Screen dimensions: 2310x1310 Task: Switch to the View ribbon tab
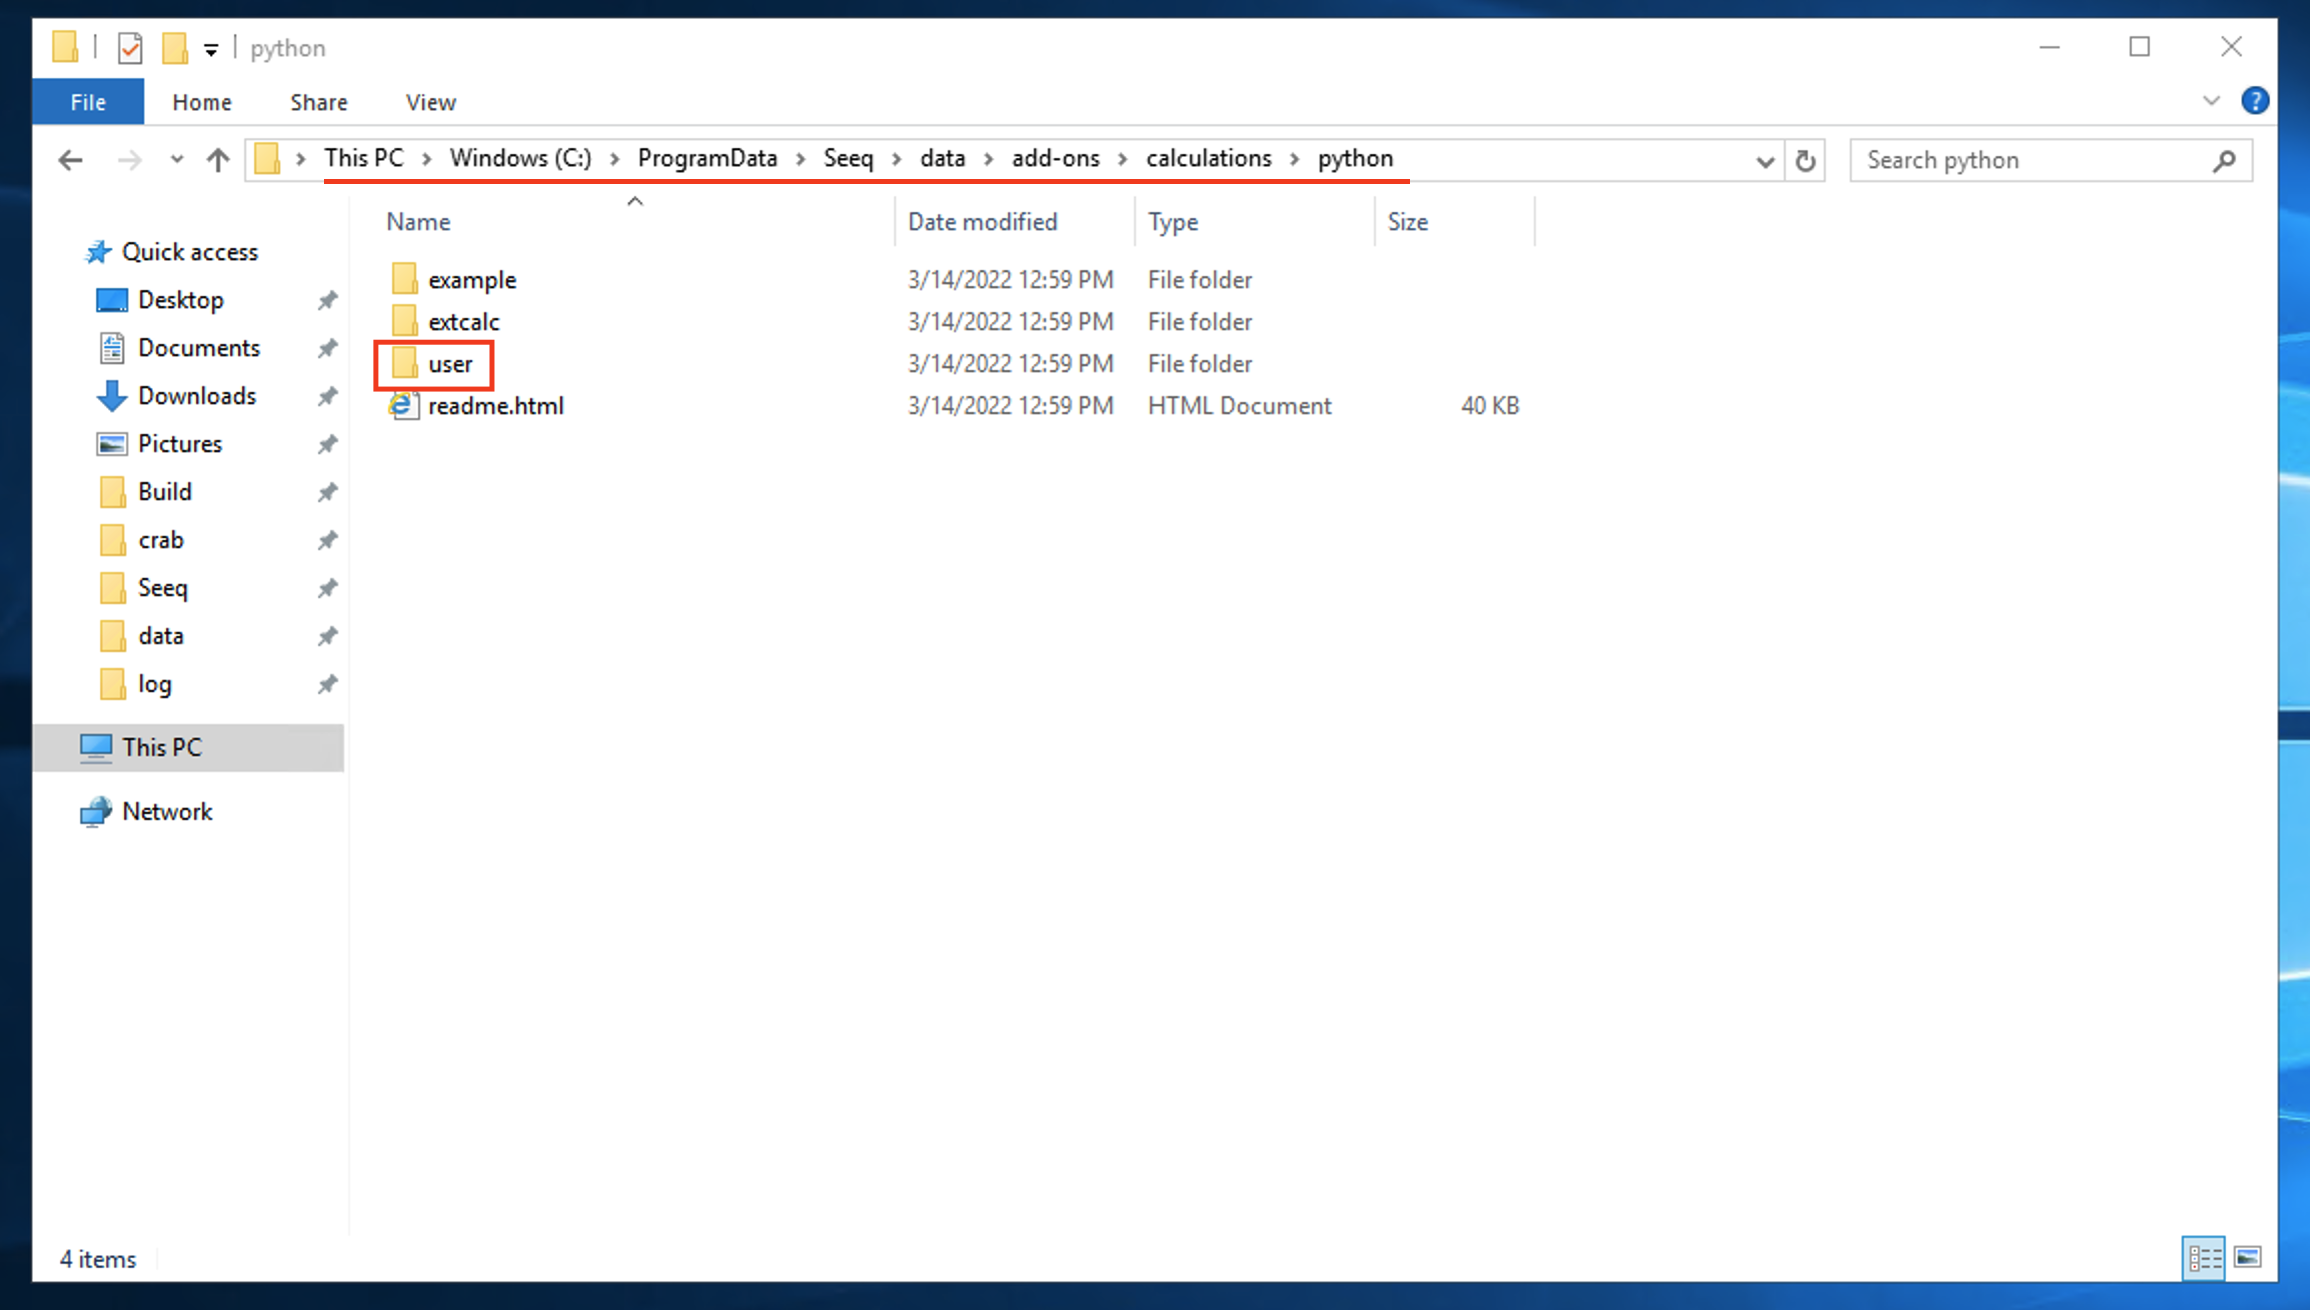point(429,101)
